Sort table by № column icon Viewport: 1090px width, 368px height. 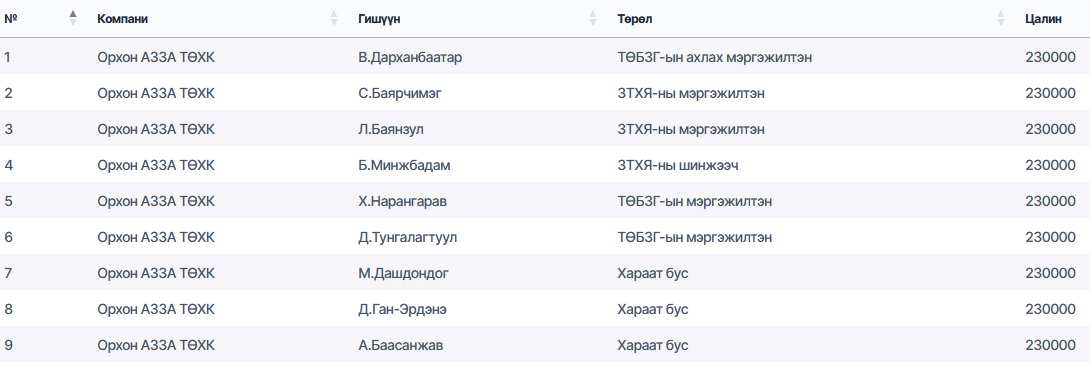pos(73,19)
